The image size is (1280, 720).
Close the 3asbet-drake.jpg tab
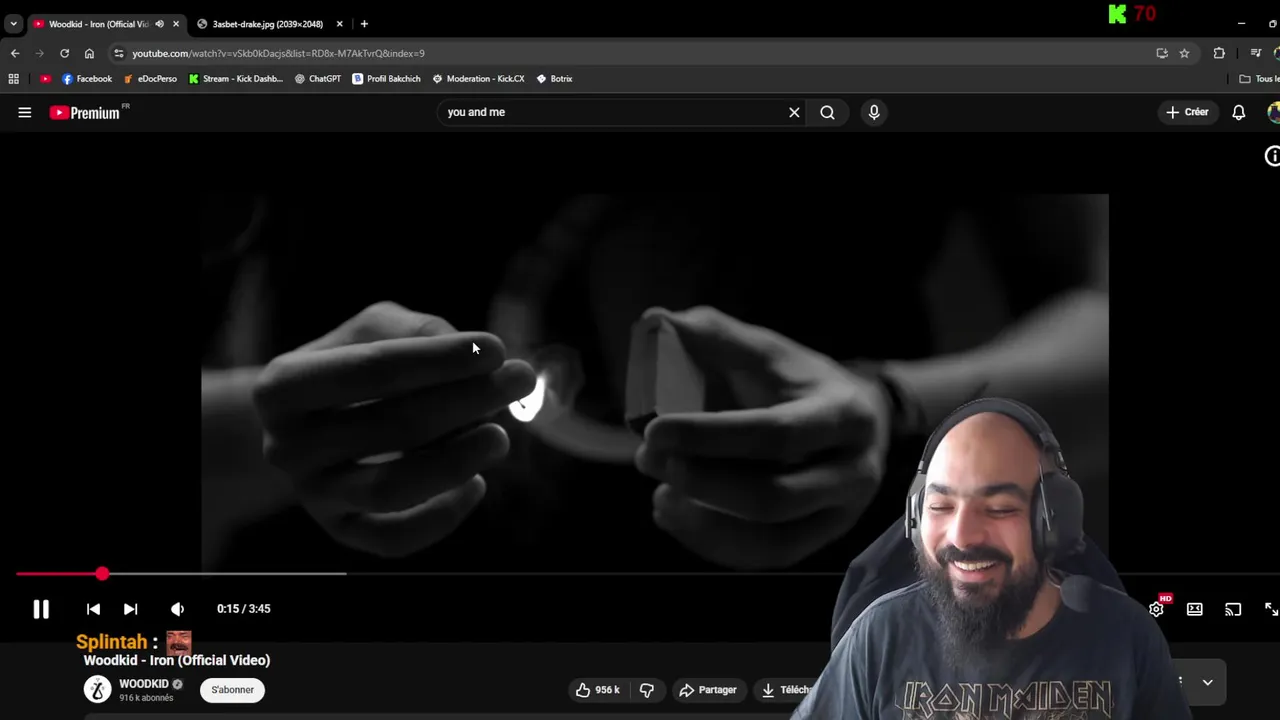pos(339,24)
